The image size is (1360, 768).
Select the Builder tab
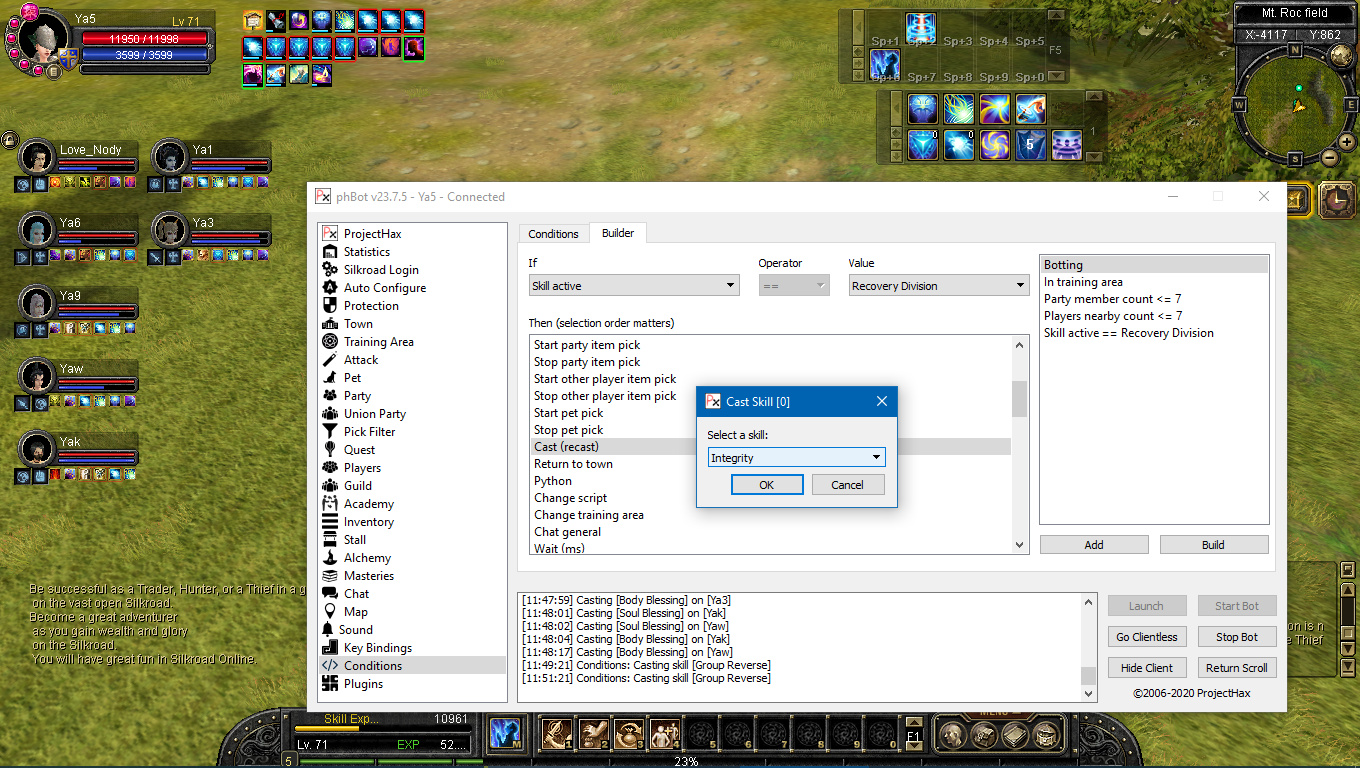pyautogui.click(x=617, y=233)
